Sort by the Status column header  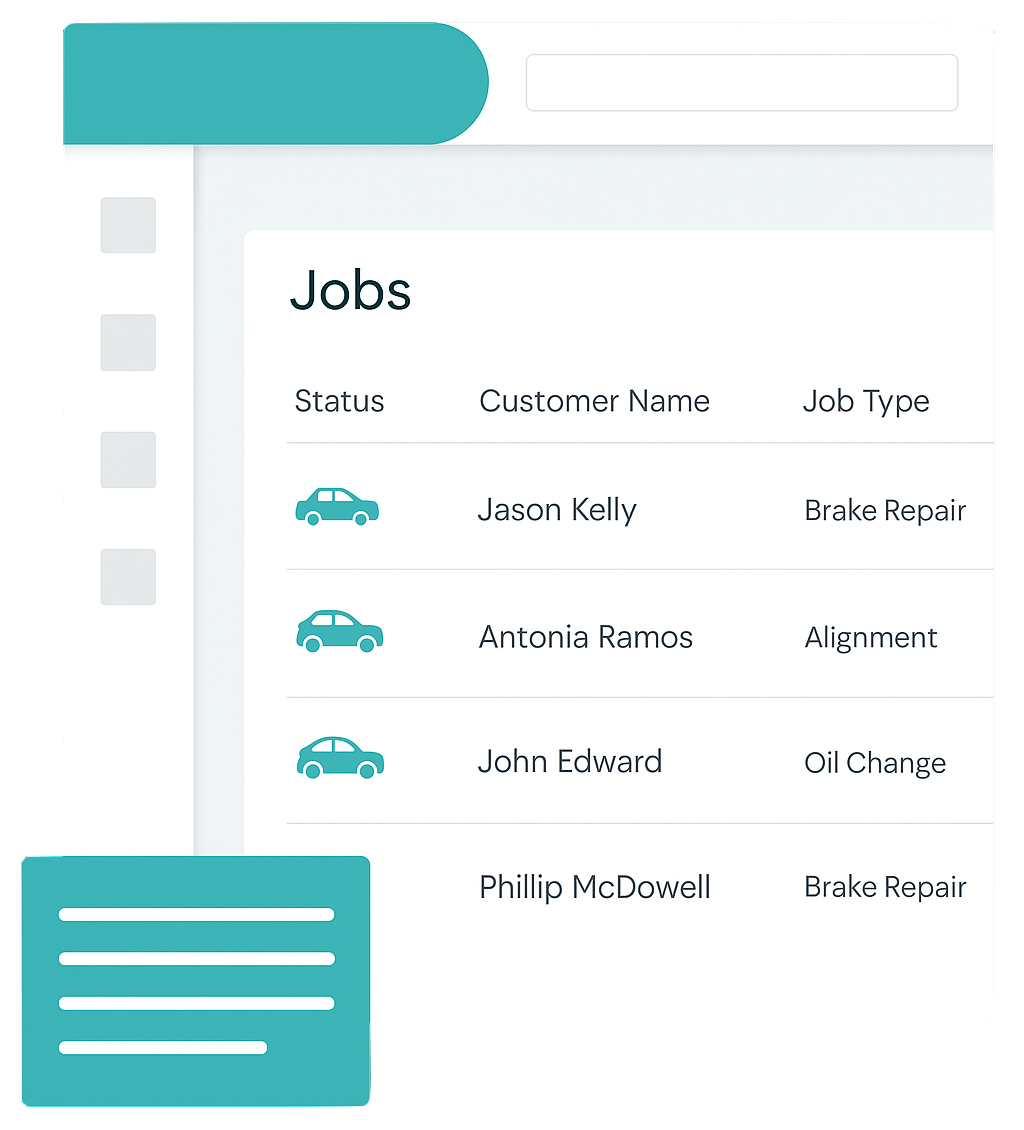point(339,401)
